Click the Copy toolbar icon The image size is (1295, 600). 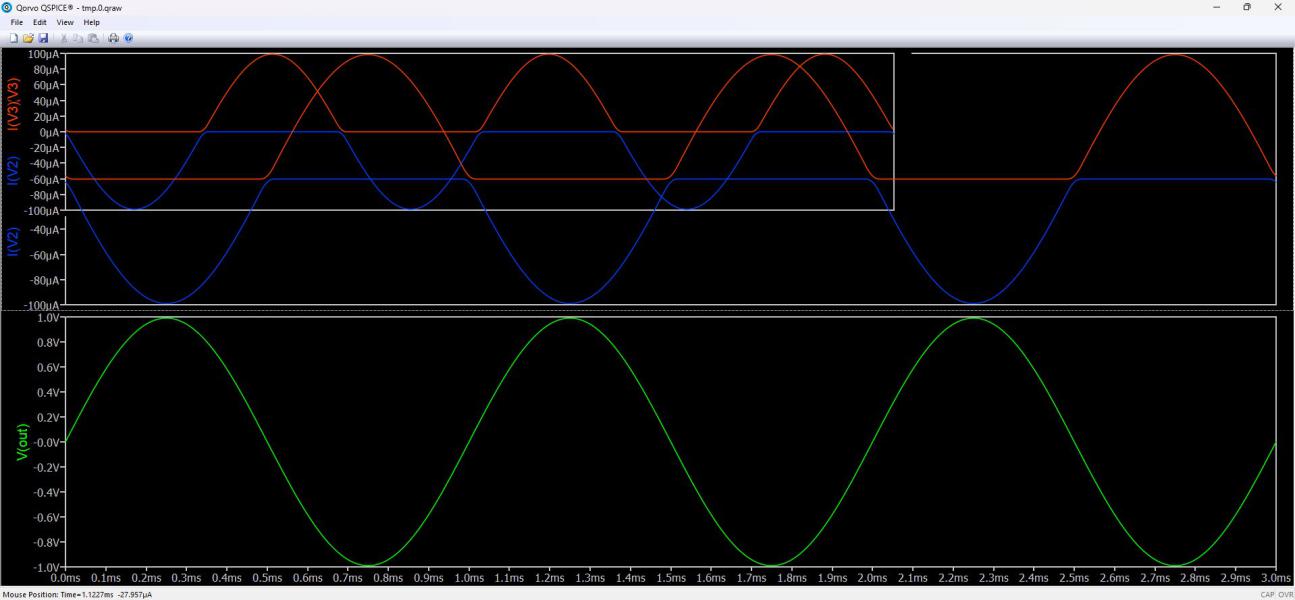[x=79, y=38]
